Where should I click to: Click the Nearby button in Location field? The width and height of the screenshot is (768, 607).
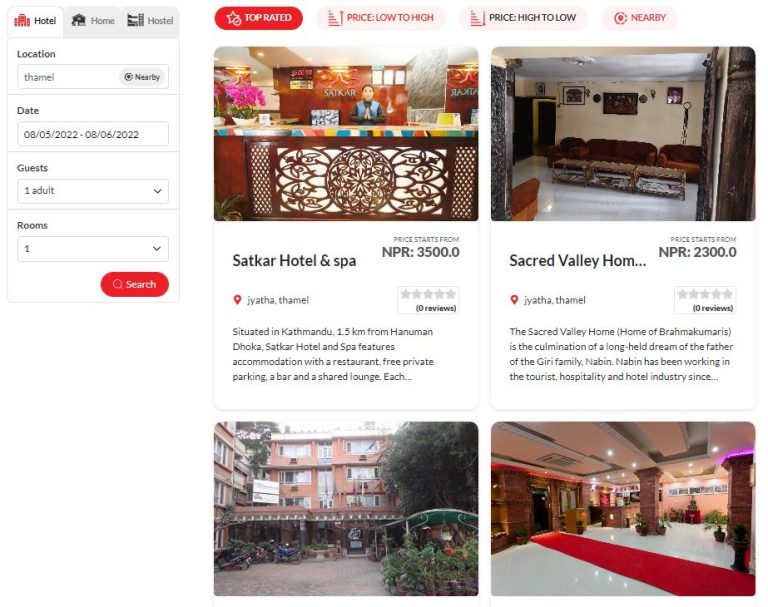tap(142, 77)
